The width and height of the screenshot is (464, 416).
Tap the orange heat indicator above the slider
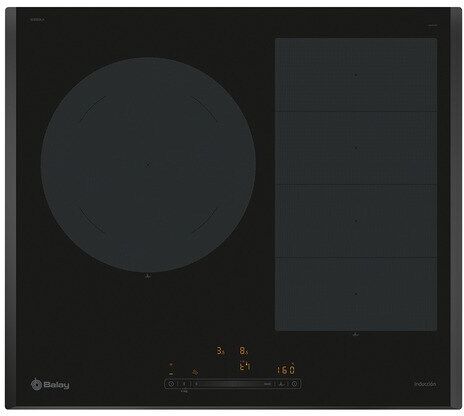[x=196, y=371]
